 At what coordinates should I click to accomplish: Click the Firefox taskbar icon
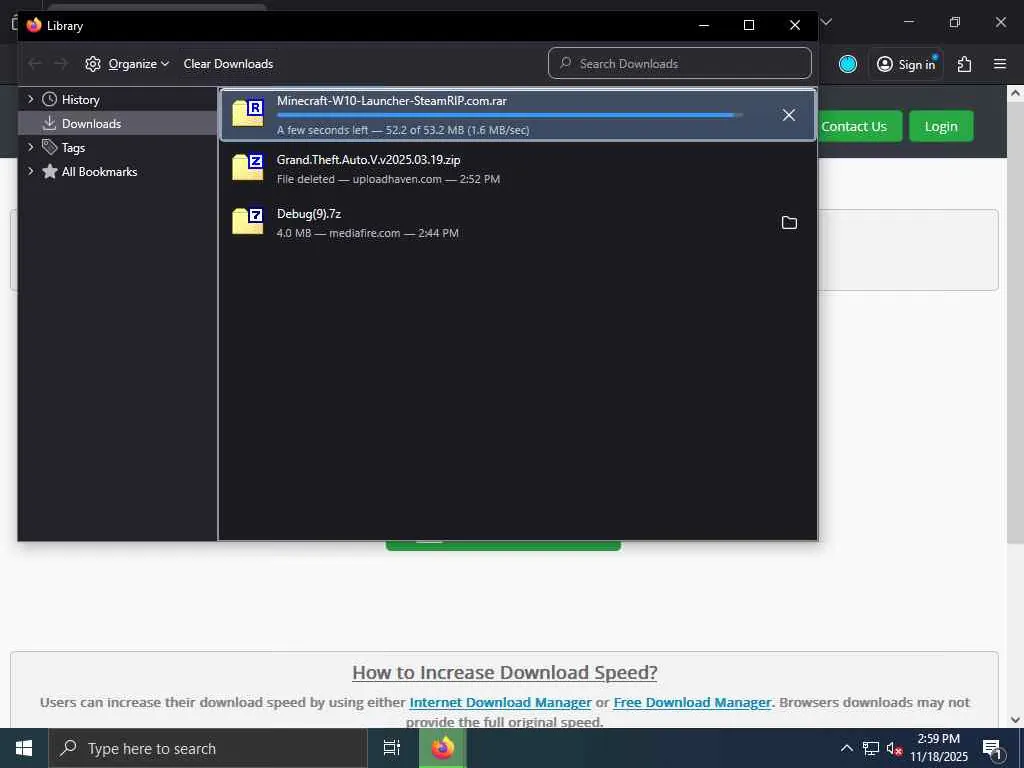443,748
